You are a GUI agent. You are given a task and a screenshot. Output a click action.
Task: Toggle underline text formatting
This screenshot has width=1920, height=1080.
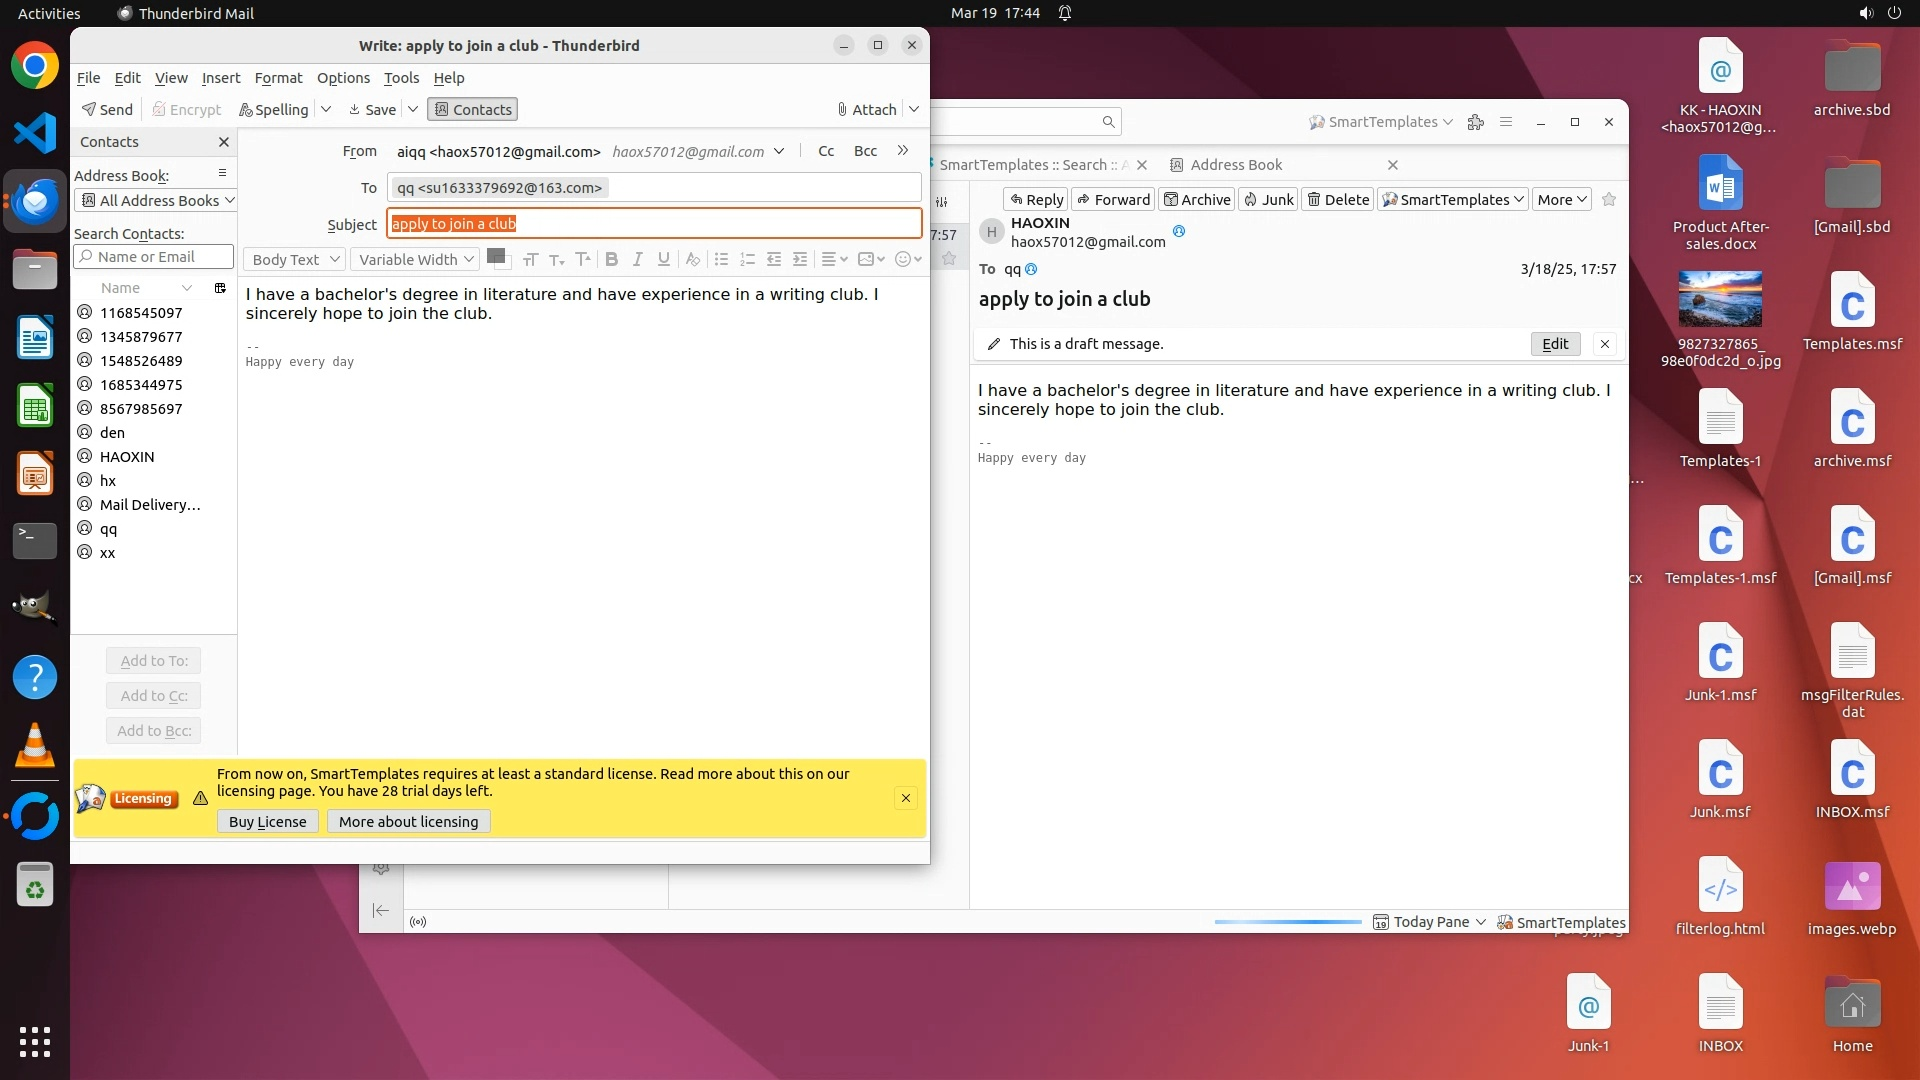(x=663, y=259)
